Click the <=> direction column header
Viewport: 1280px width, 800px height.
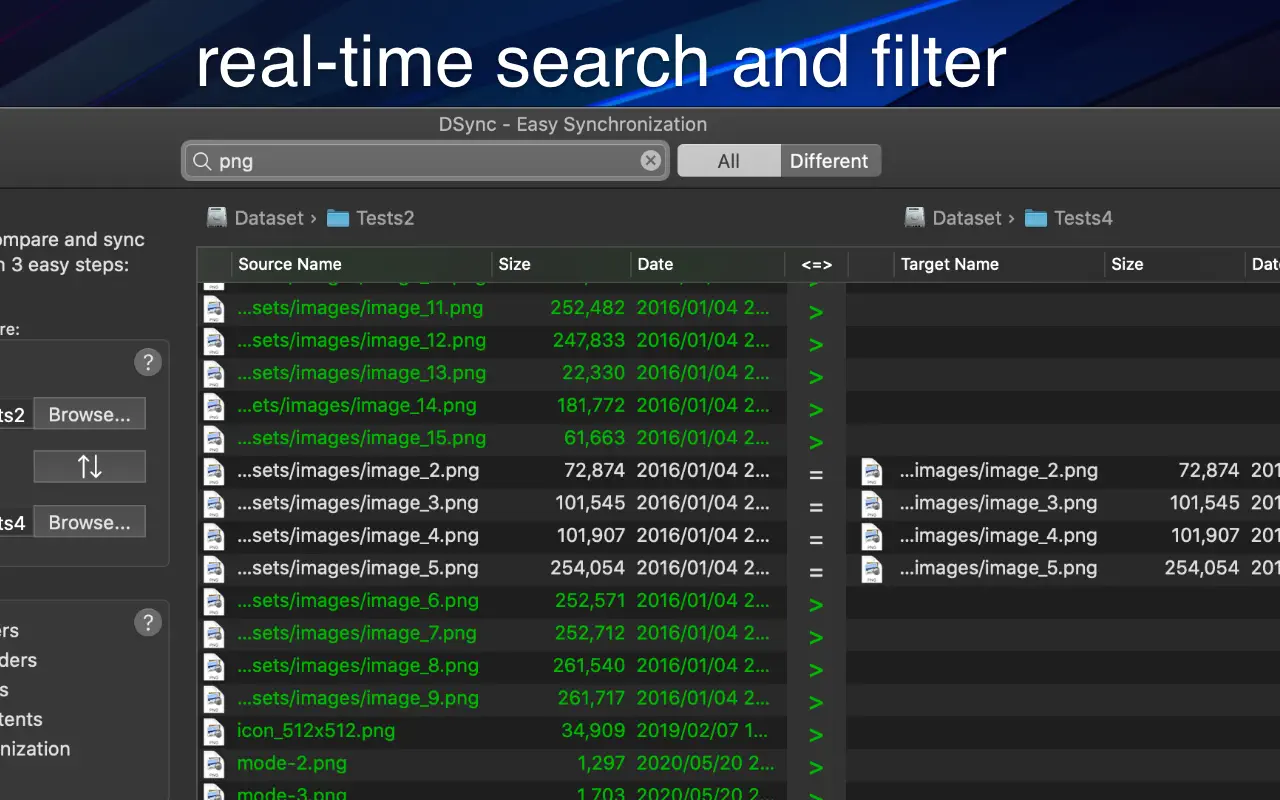pos(816,264)
